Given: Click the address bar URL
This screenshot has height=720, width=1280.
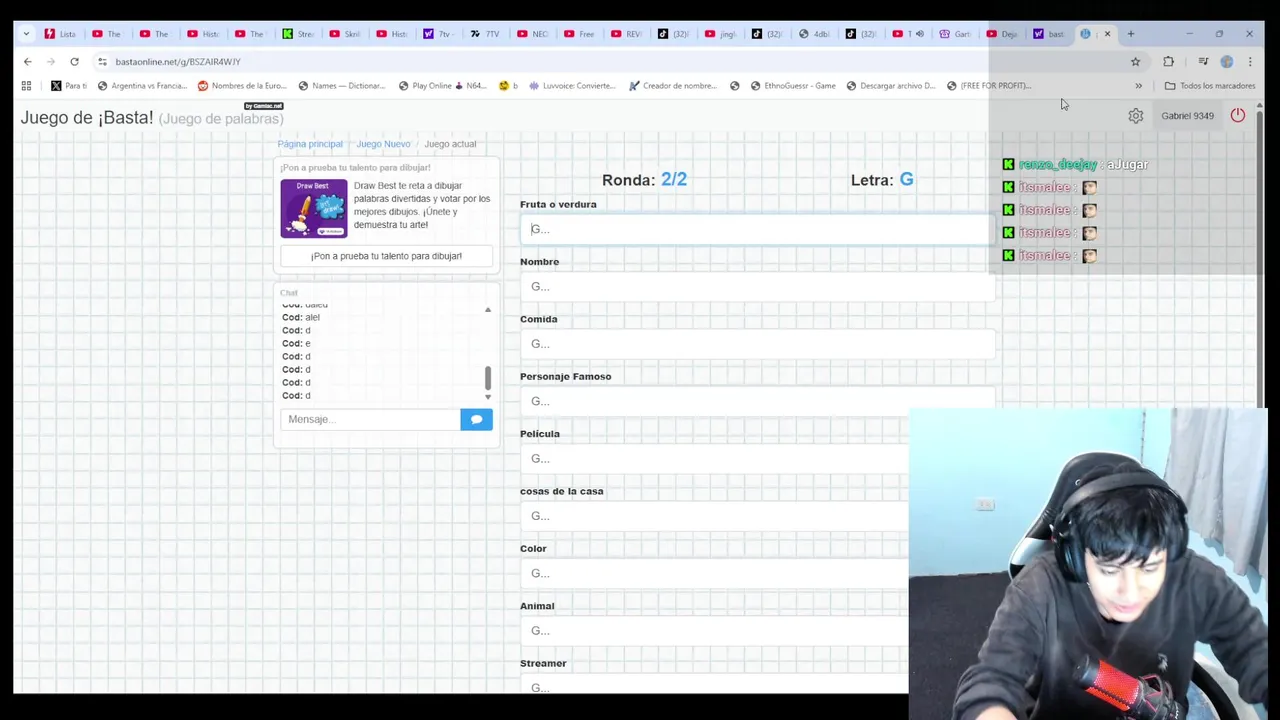Looking at the screenshot, I should coord(178,61).
